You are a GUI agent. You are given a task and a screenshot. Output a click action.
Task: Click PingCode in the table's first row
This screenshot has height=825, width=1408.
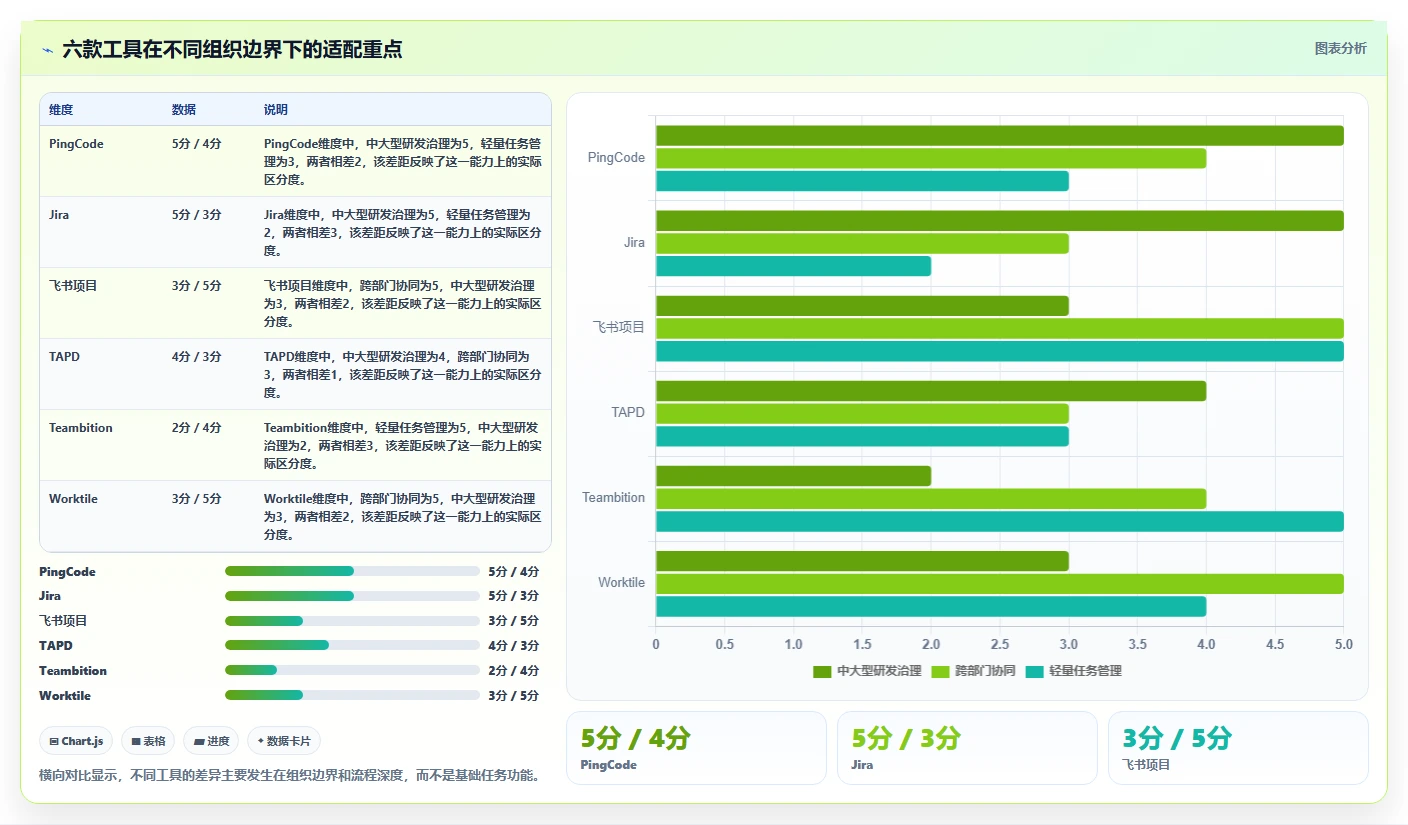pyautogui.click(x=76, y=144)
